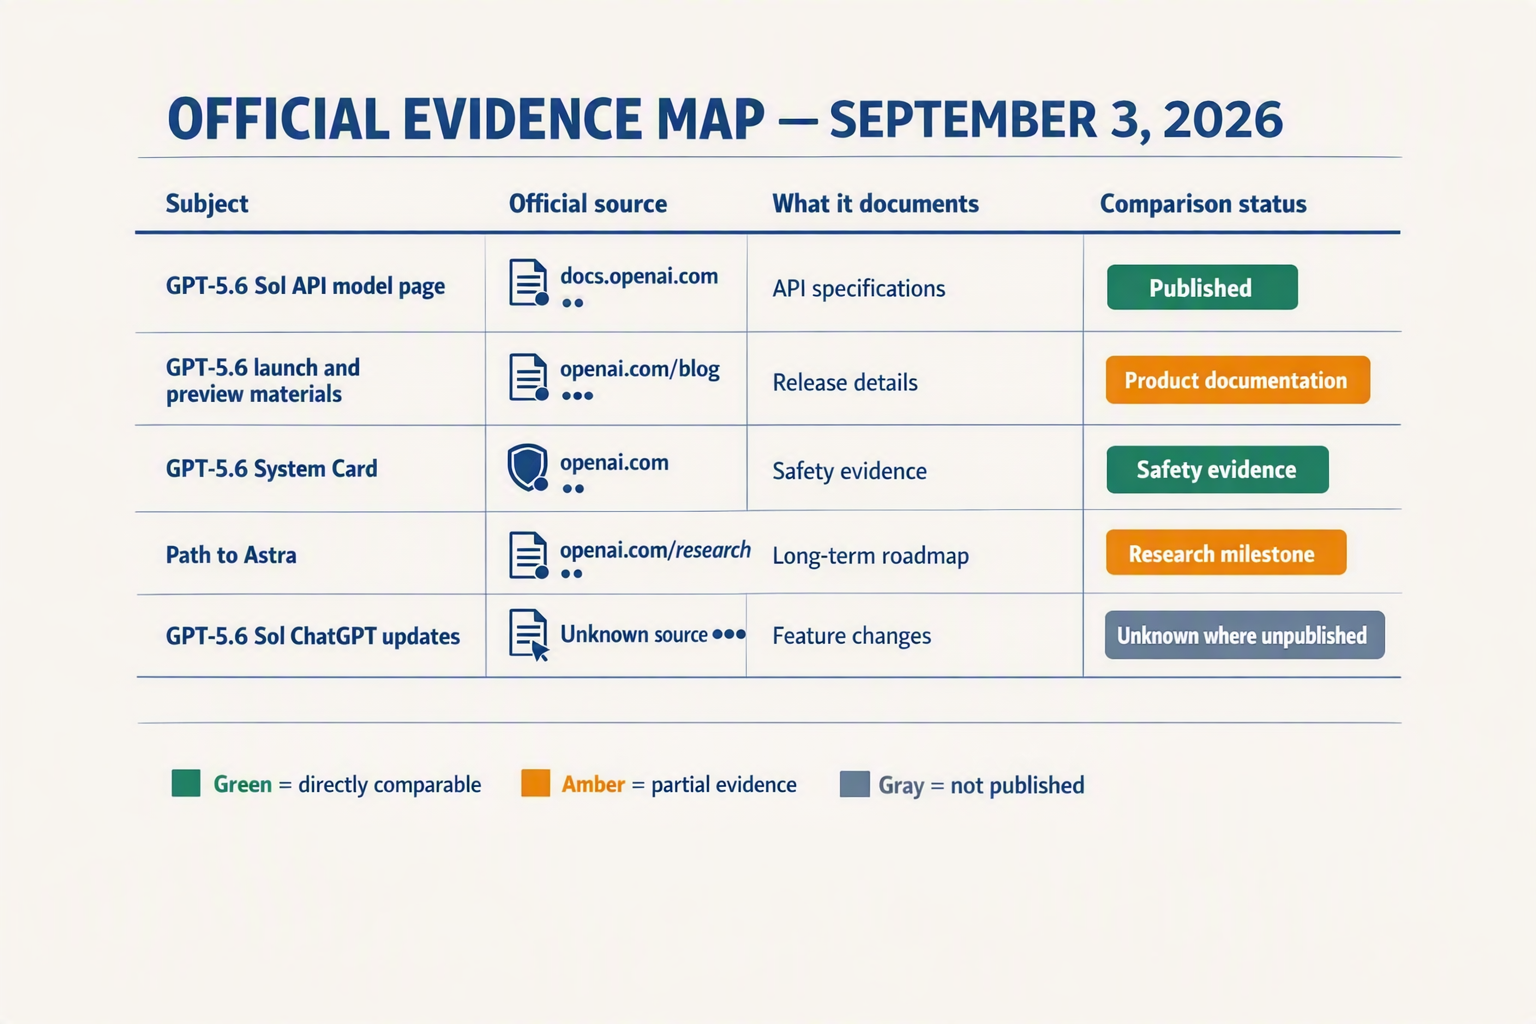Image resolution: width=1536 pixels, height=1024 pixels.
Task: Open the docs.openai.com source link
Action: [639, 276]
